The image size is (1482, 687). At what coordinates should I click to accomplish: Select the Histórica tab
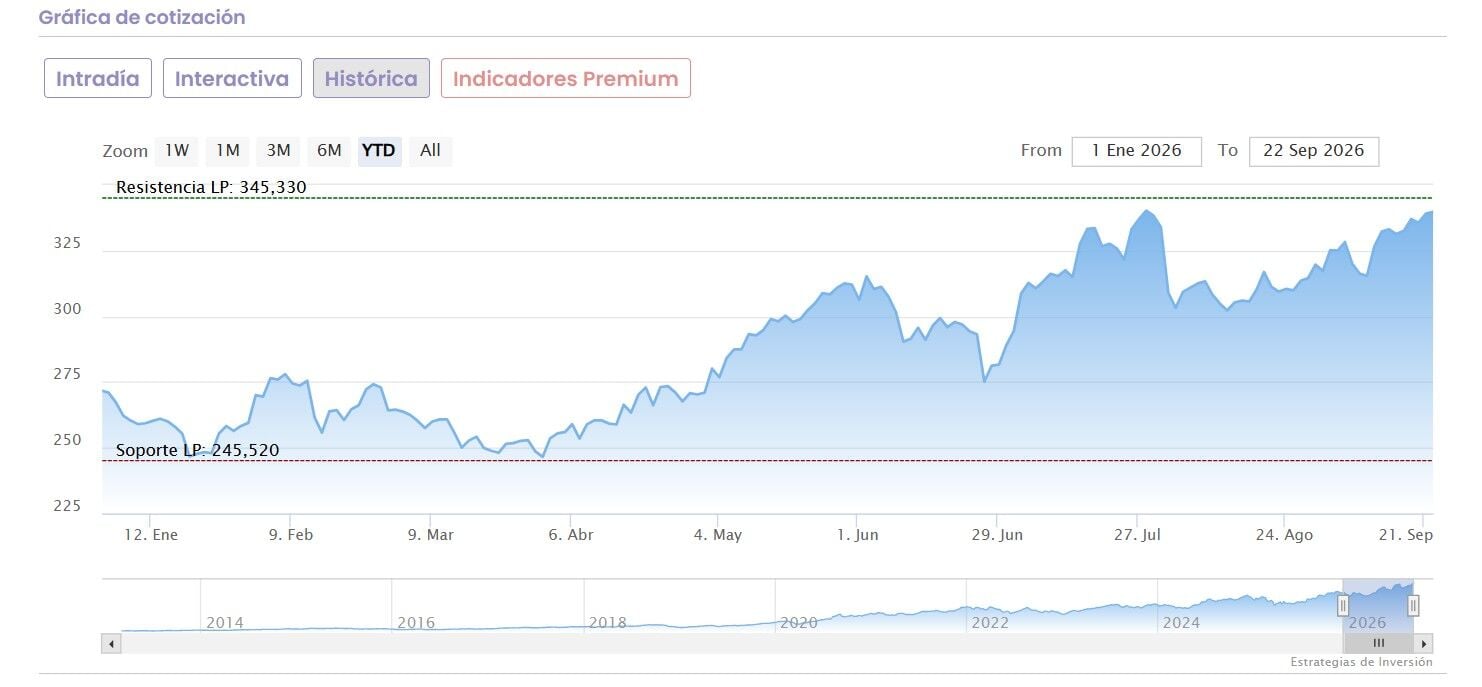coord(371,78)
